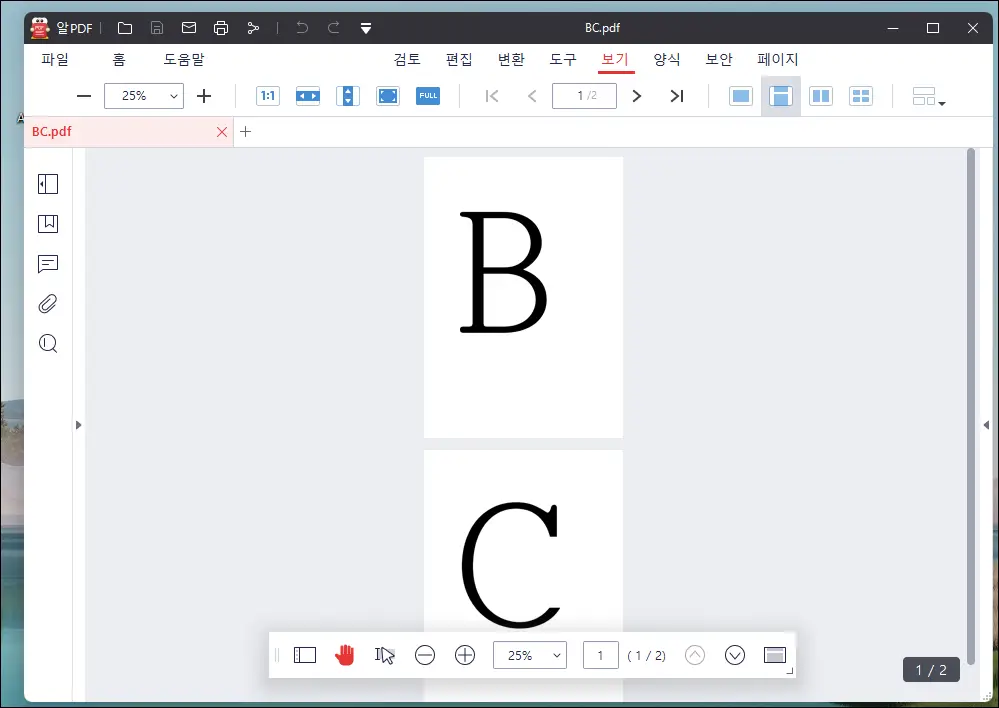This screenshot has height=708, width=999.
Task: Open the 파일 menu
Action: click(55, 59)
